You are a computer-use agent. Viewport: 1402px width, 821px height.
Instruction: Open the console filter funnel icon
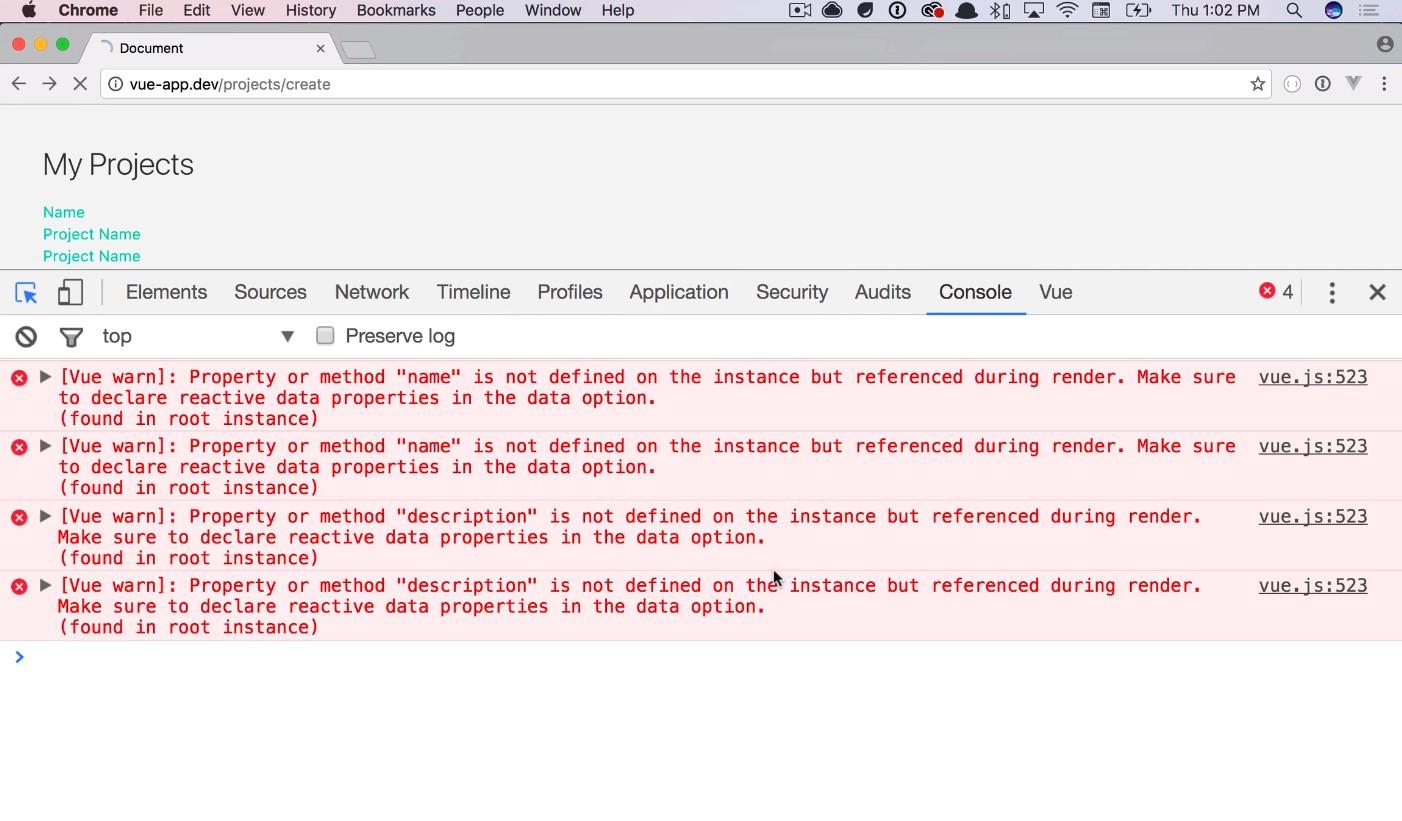pos(71,337)
